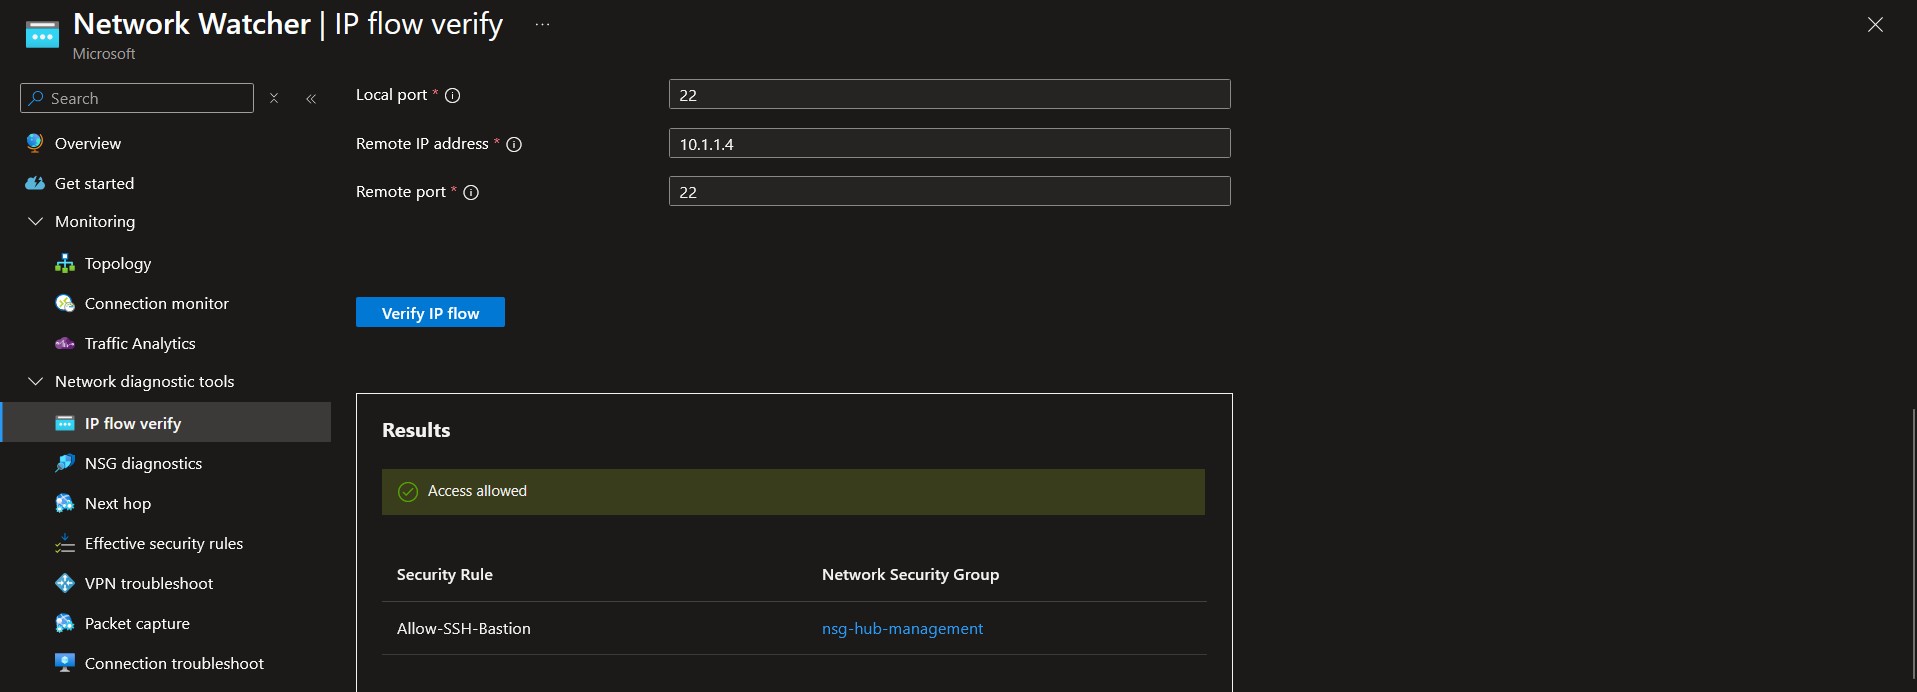Click the VPN troubleshoot icon
Image resolution: width=1917 pixels, height=692 pixels.
click(x=65, y=583)
